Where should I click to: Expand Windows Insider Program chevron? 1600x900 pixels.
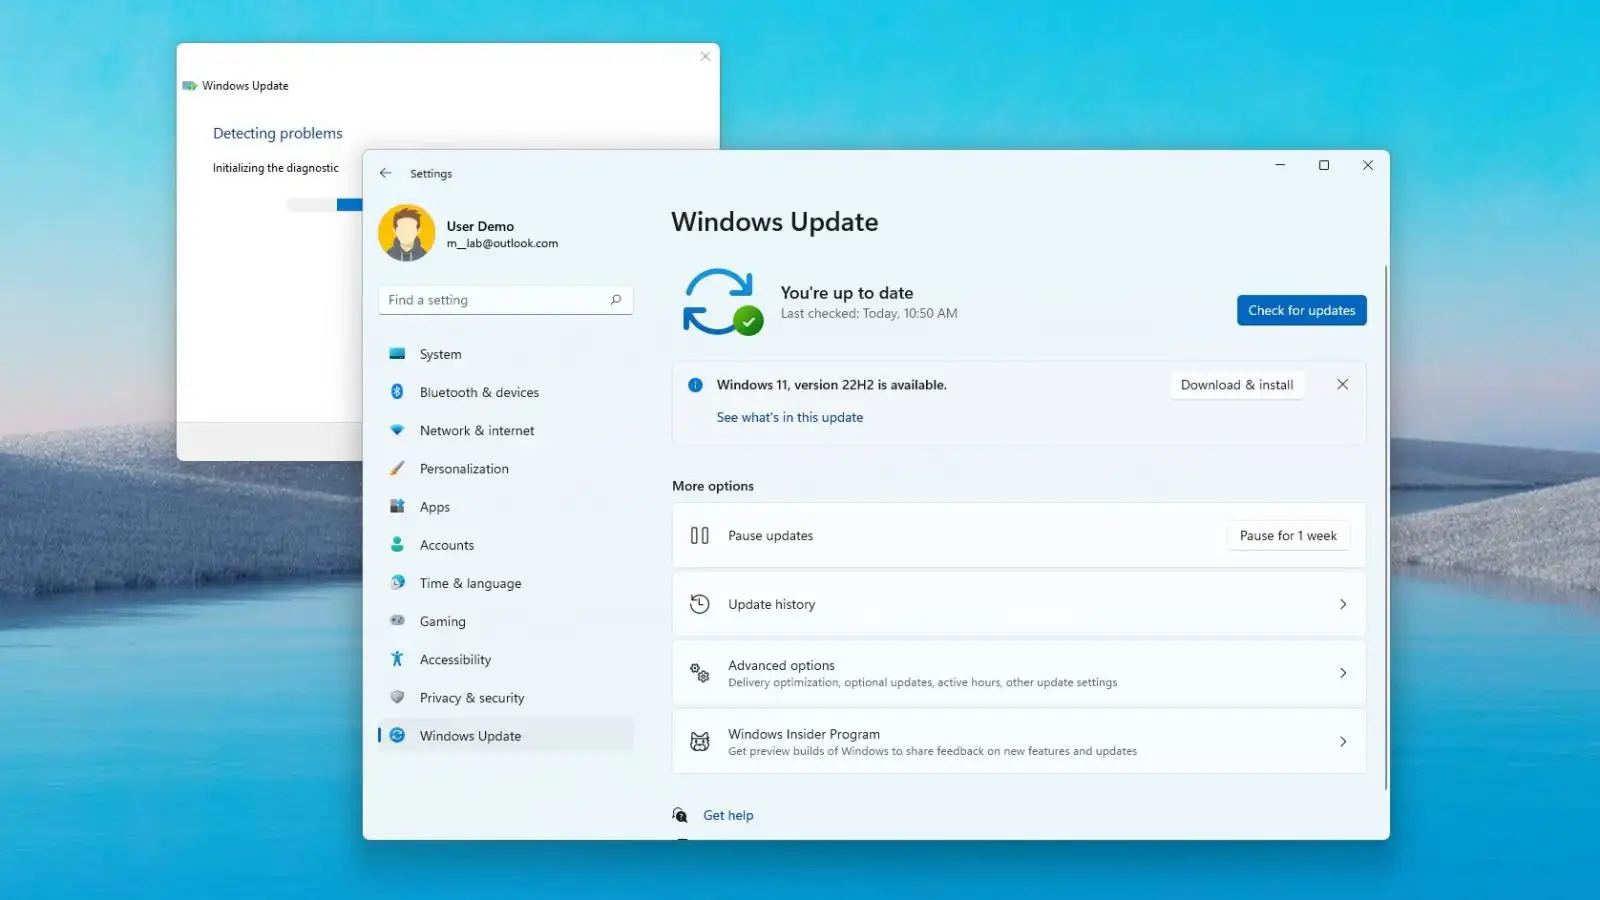1342,742
